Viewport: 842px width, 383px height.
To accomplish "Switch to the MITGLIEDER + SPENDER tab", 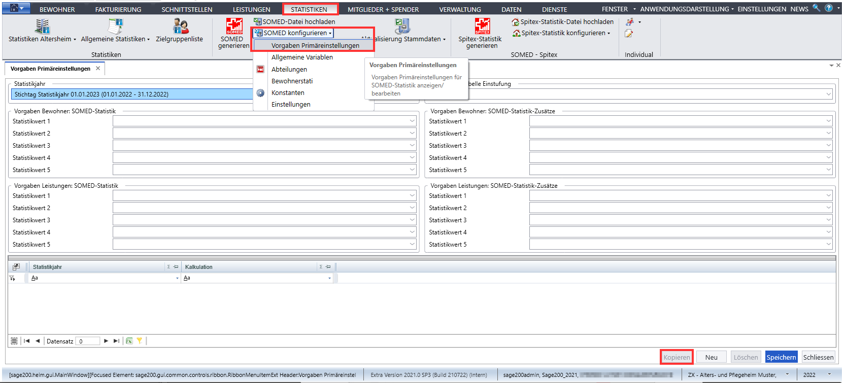I will [x=382, y=9].
